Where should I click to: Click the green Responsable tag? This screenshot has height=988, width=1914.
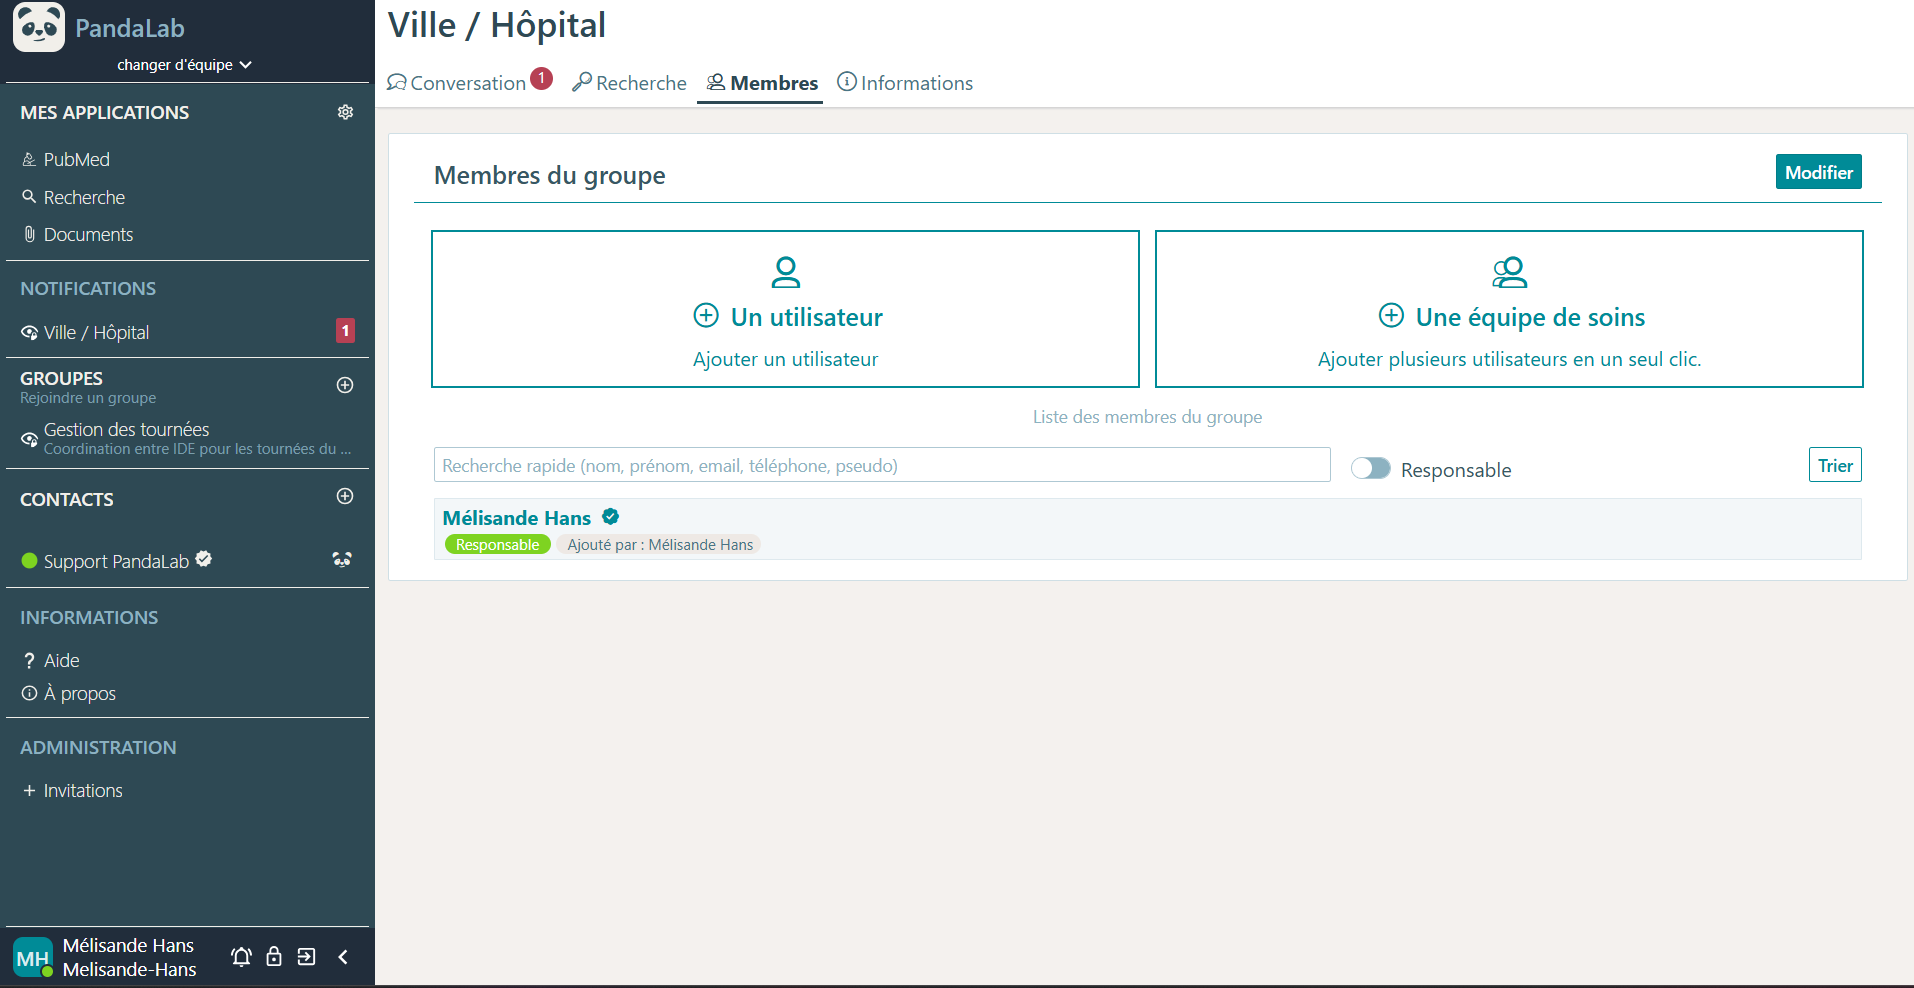pyautogui.click(x=497, y=545)
